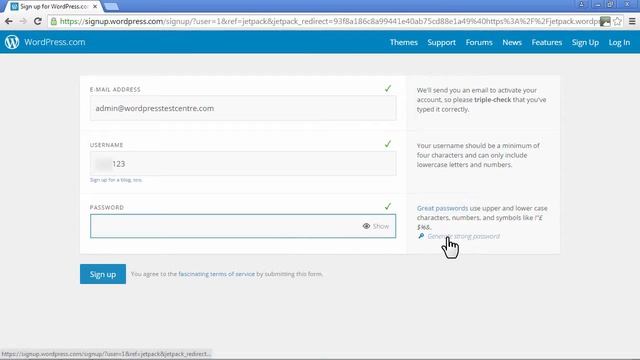
Task: Click the key icon beside Generate password
Action: tap(421, 236)
